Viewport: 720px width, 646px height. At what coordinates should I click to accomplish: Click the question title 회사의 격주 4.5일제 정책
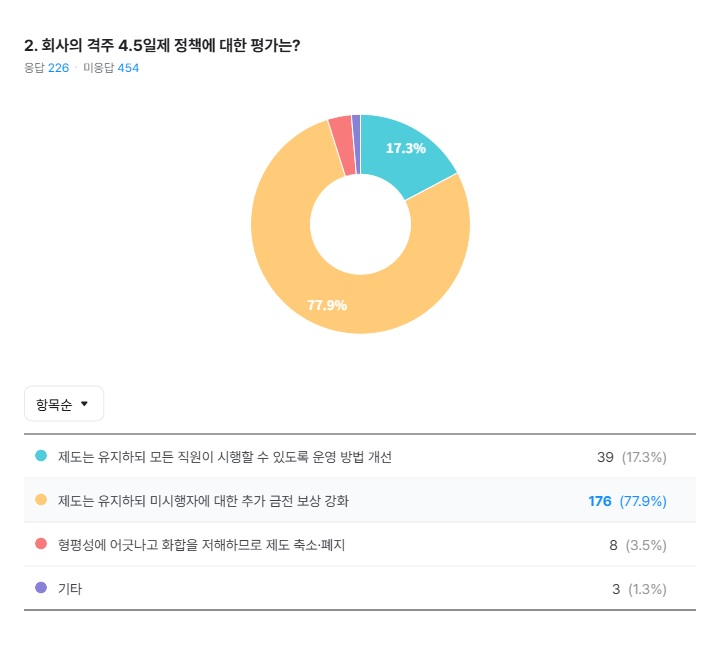point(162,45)
